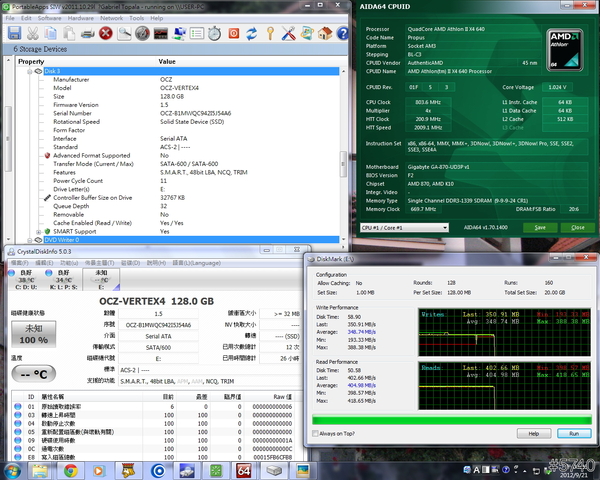Click the Save floppy disk toolbar icon

tap(14, 34)
